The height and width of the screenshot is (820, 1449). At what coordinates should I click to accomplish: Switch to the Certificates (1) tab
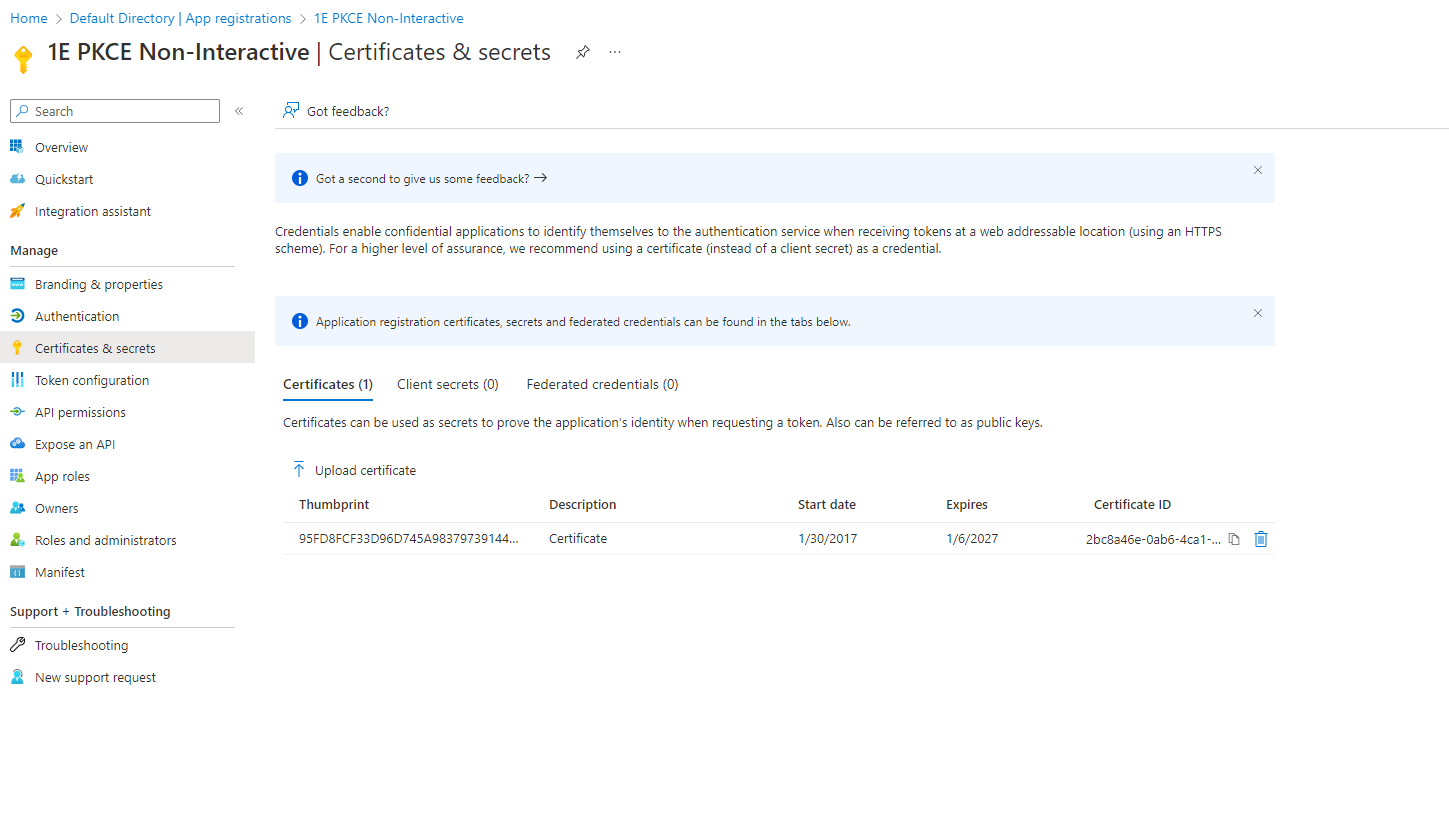point(328,384)
